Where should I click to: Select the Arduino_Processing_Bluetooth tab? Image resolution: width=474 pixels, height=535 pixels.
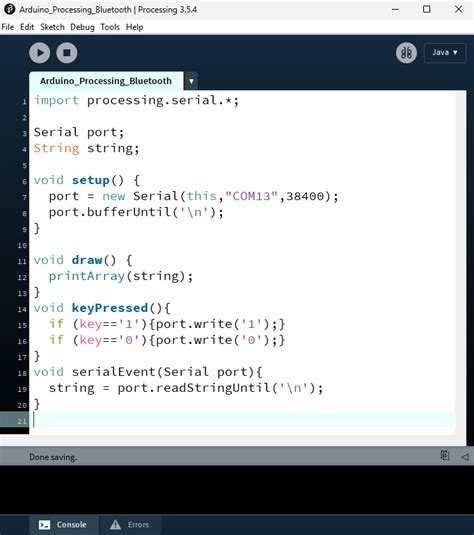106,81
